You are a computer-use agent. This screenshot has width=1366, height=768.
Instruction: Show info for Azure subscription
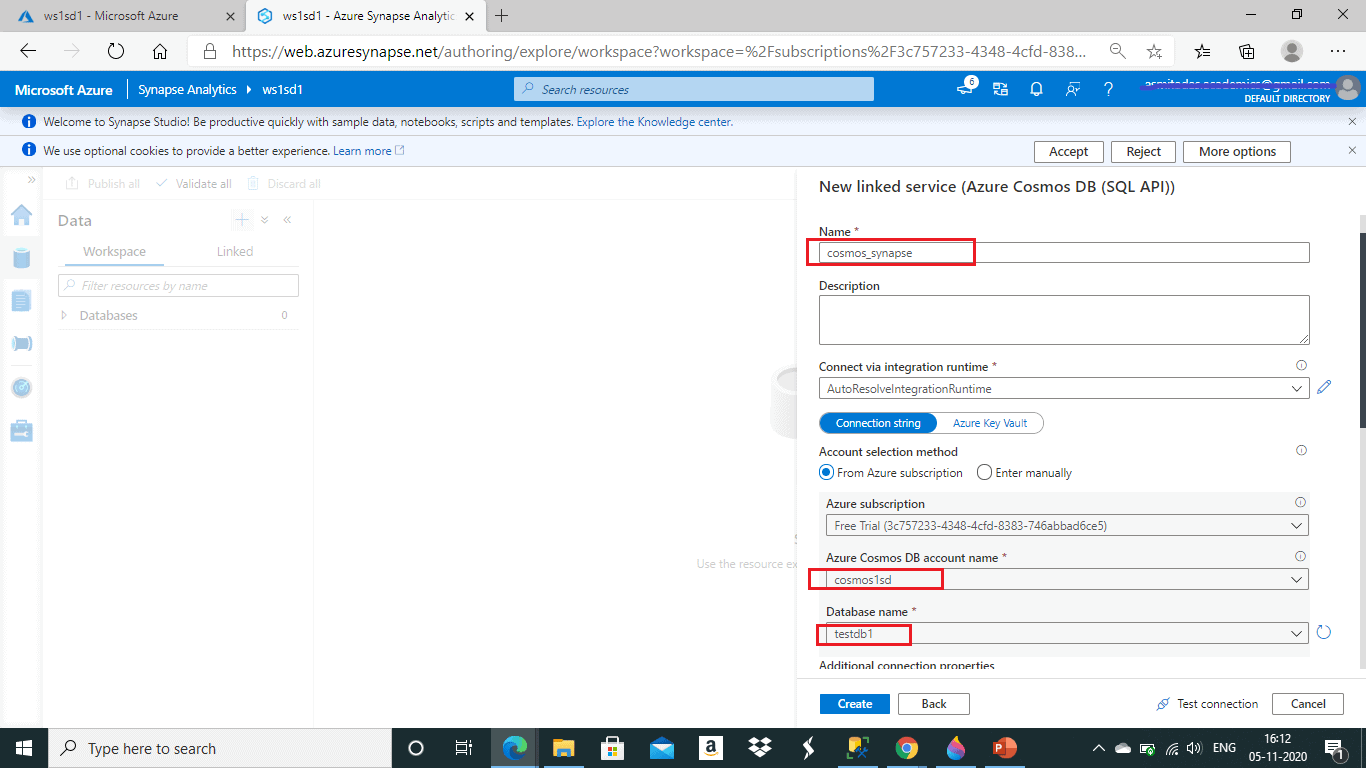tap(1300, 503)
